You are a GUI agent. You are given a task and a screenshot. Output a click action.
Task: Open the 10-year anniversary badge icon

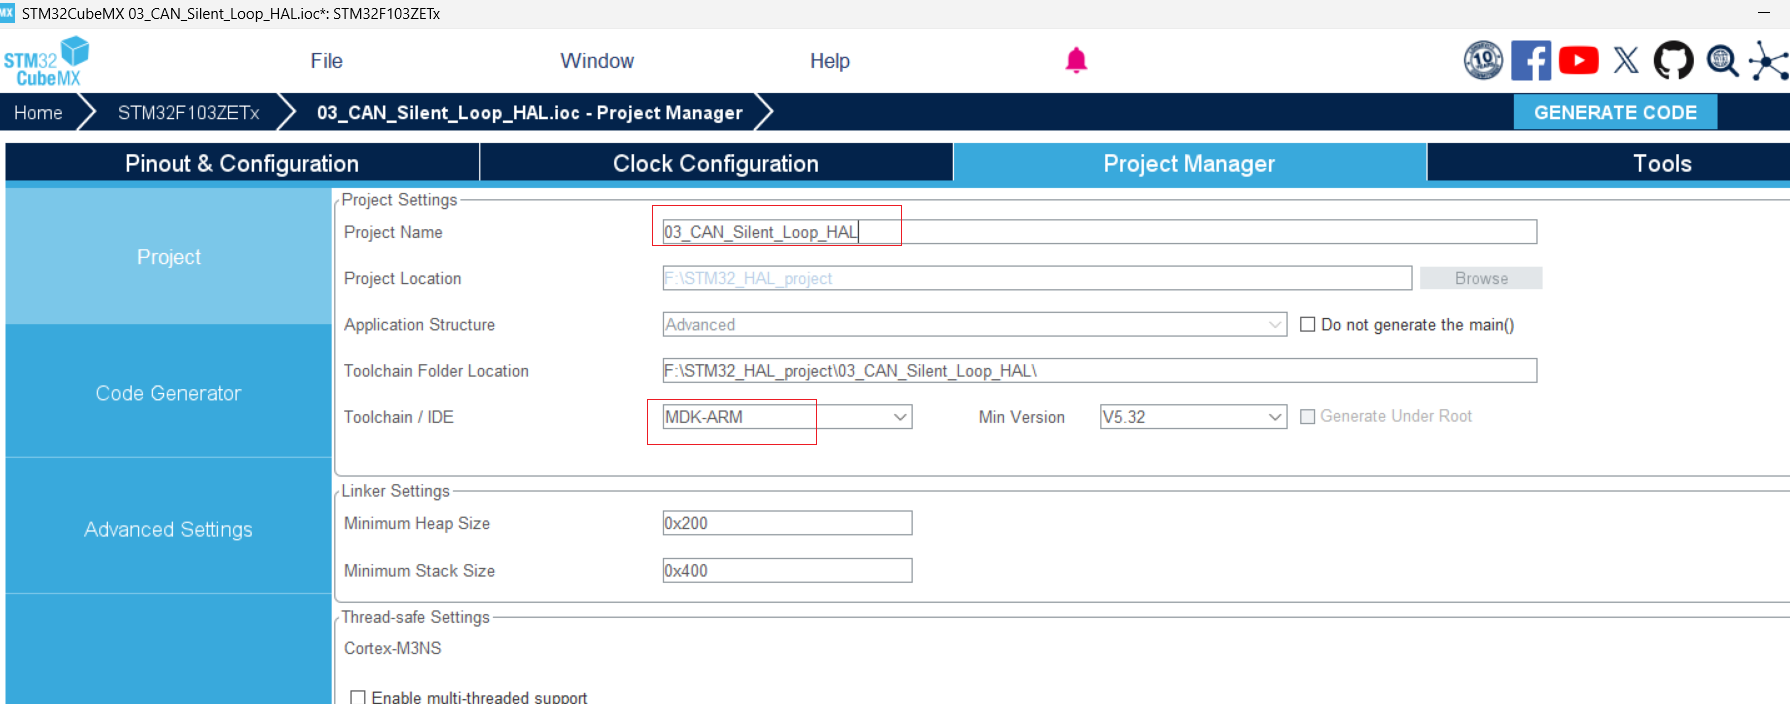coord(1483,61)
